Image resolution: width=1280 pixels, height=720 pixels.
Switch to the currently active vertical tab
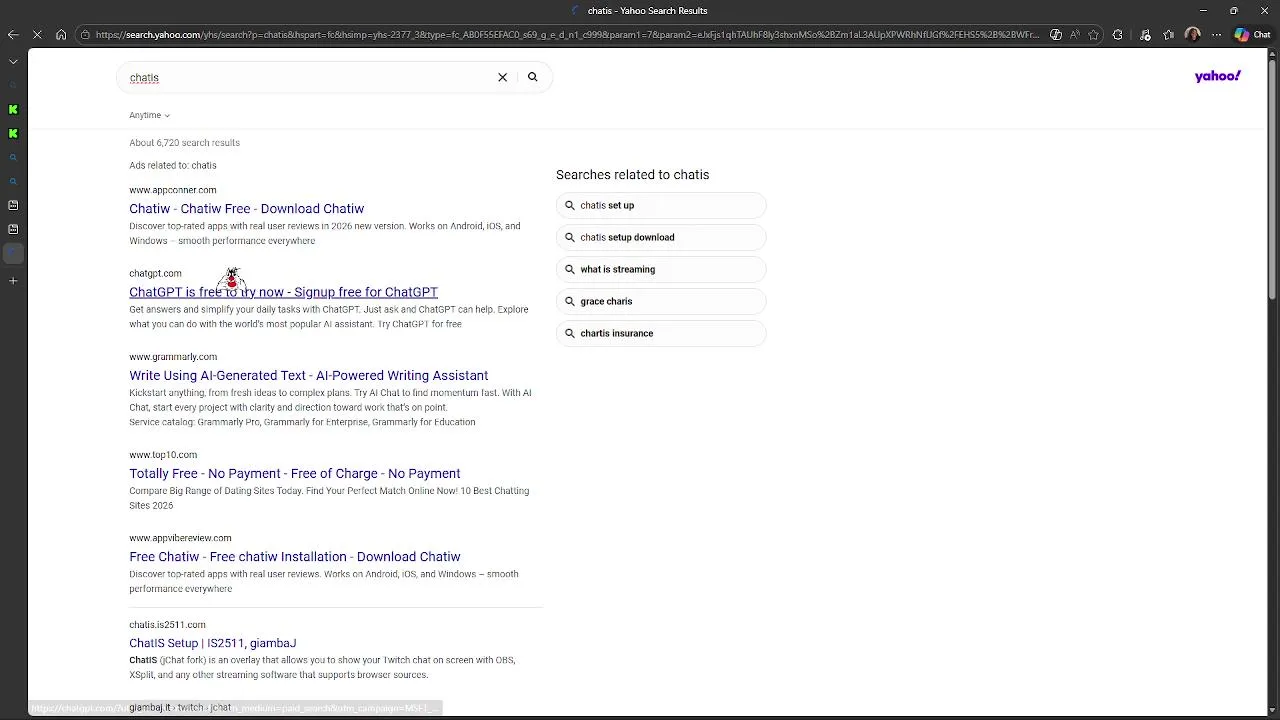[13, 253]
